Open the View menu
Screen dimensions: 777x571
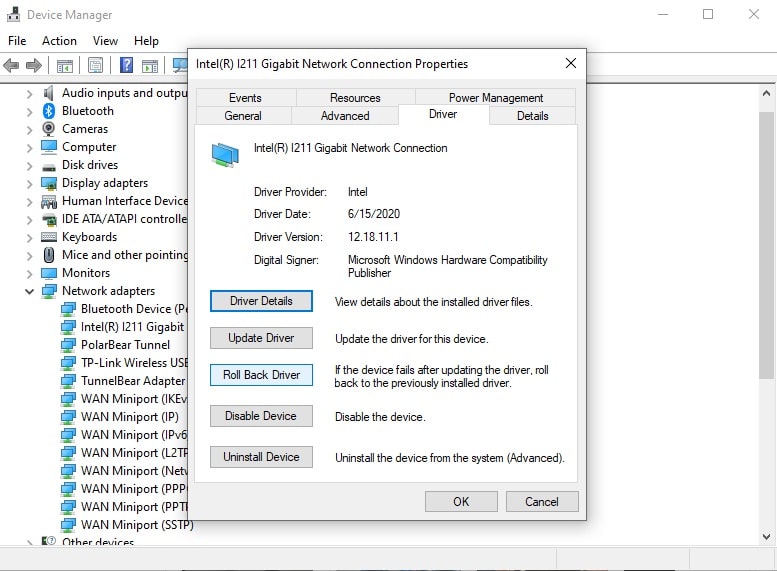click(x=105, y=41)
